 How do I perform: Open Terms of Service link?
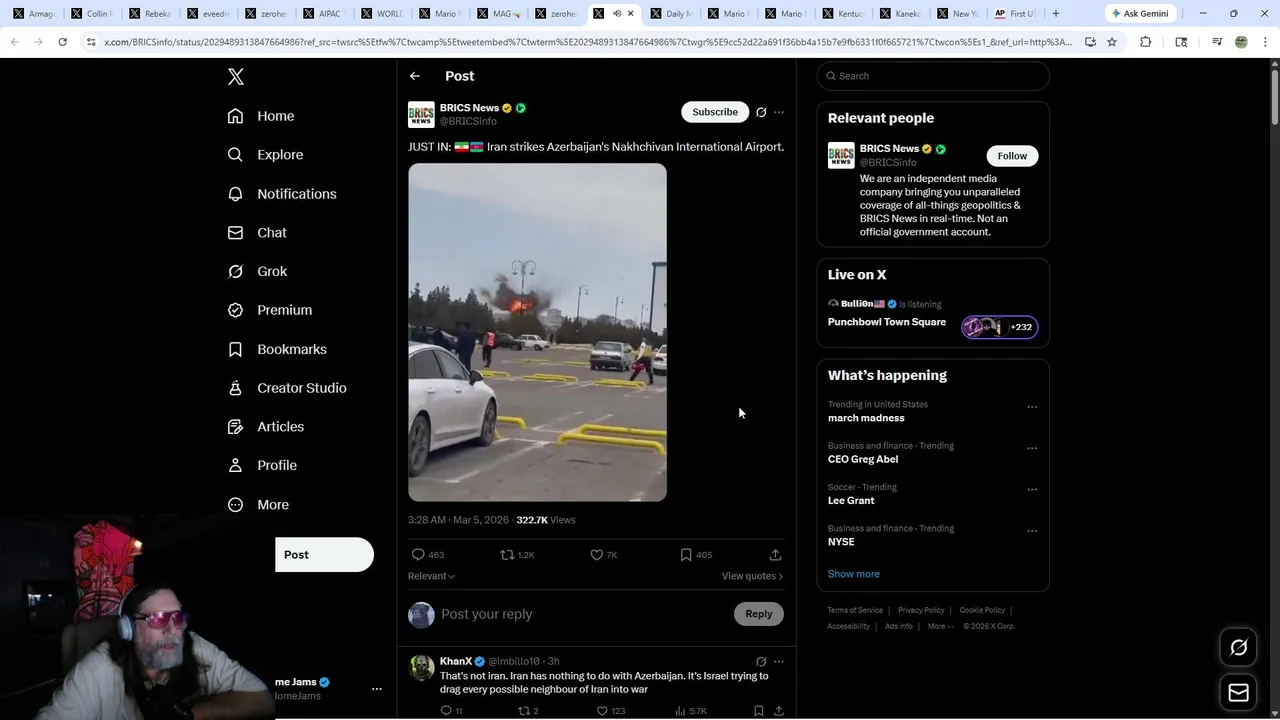point(855,610)
